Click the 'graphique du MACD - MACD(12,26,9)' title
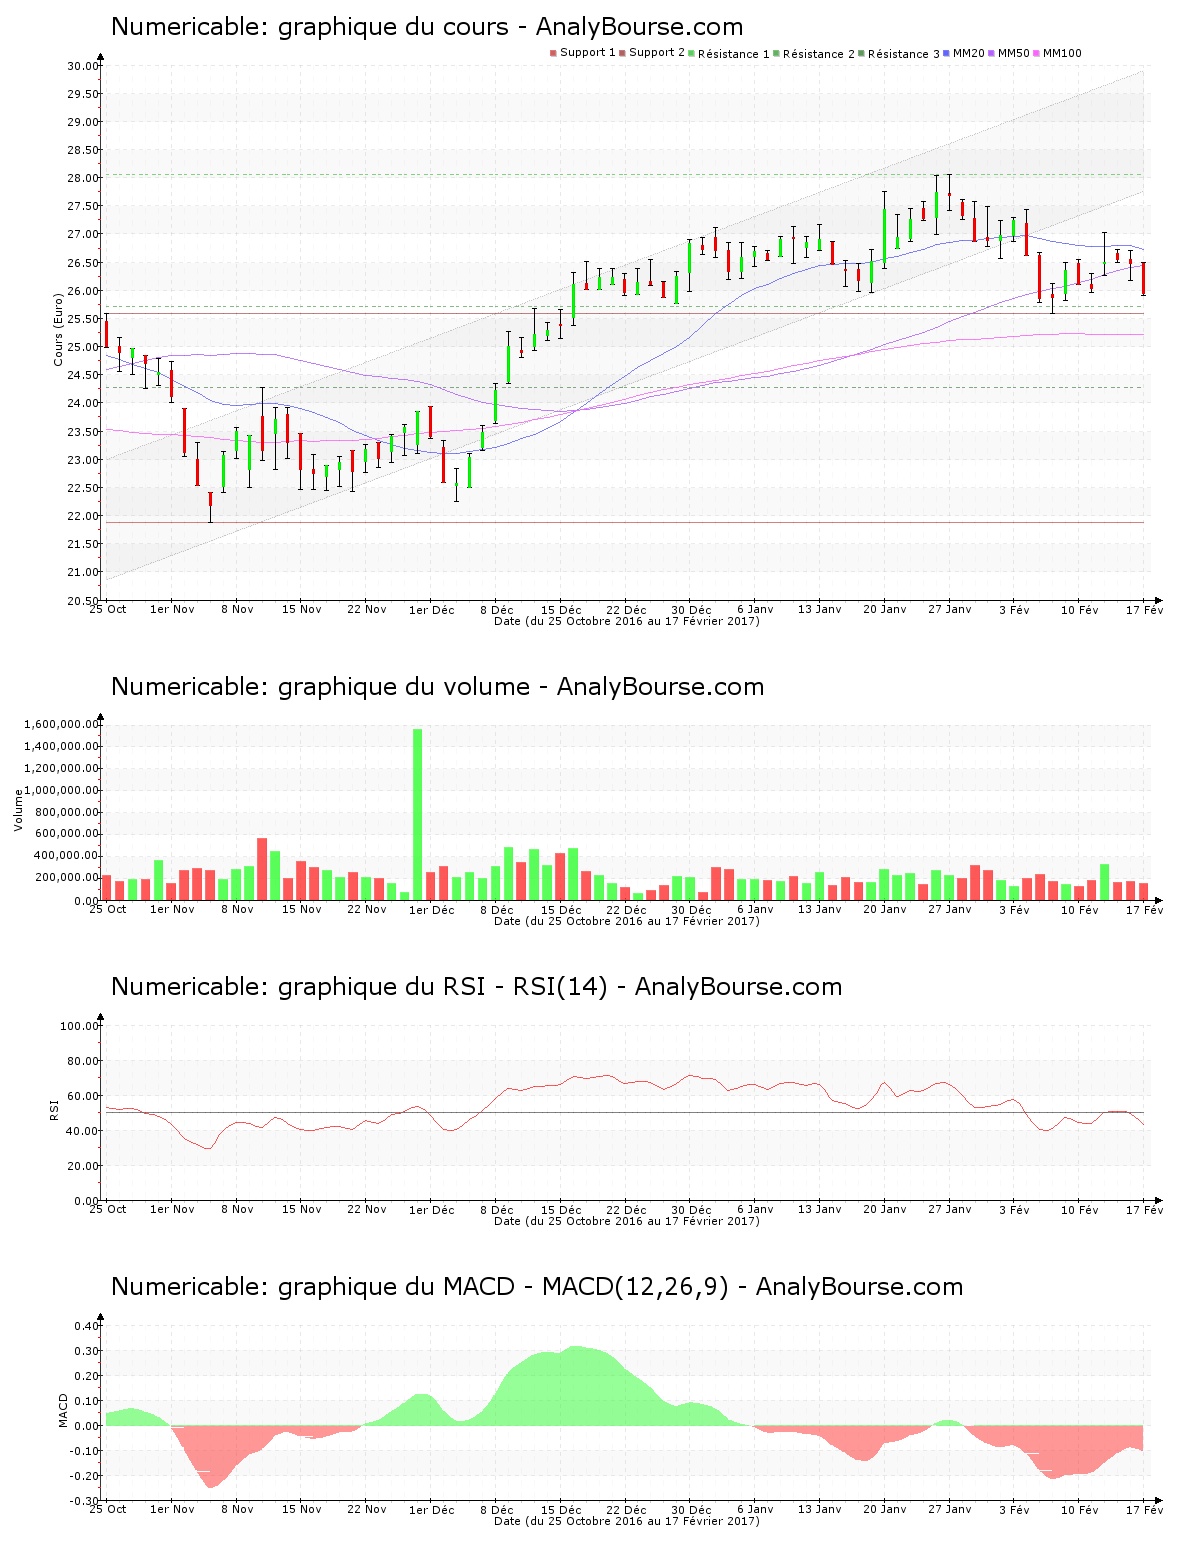1200x1550 pixels. pos(537,1287)
